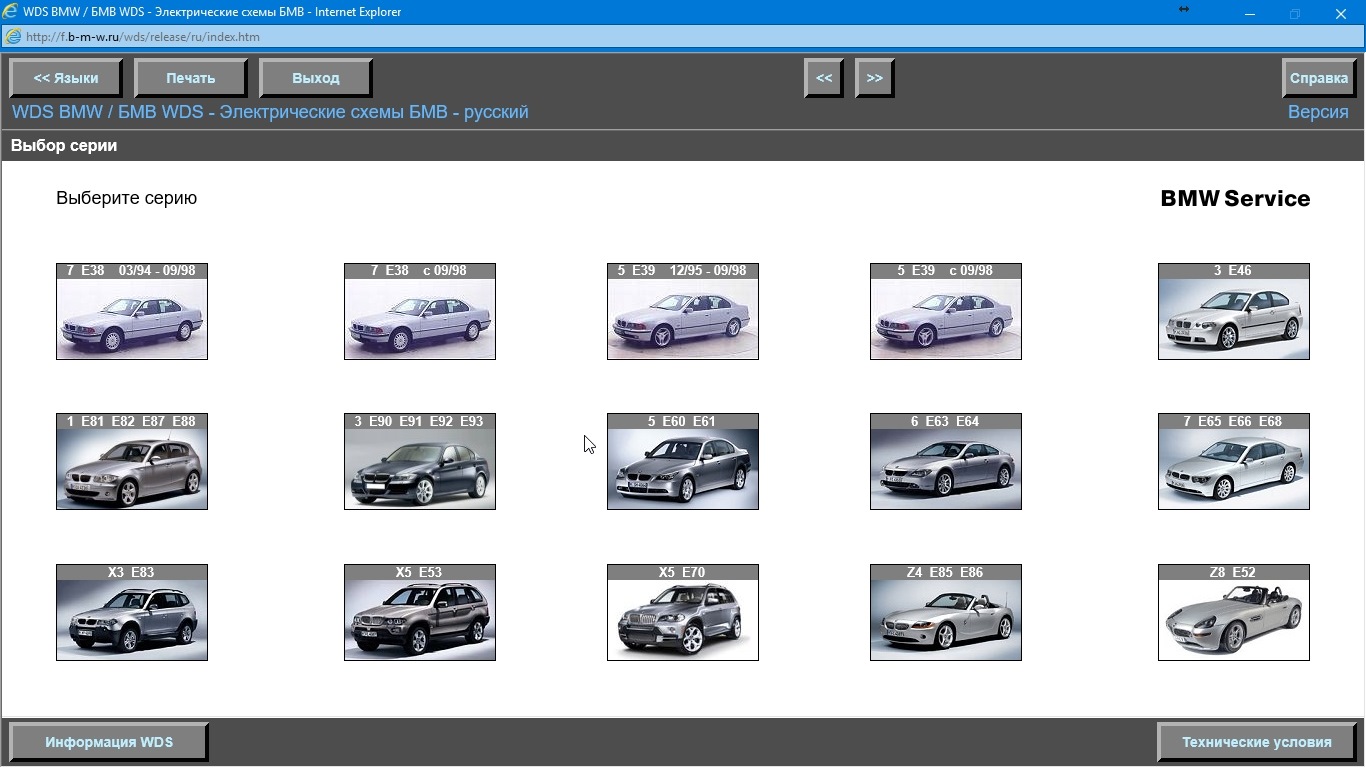Close the Internet Explorer window
This screenshot has height=768, width=1366.
(x=1341, y=14)
